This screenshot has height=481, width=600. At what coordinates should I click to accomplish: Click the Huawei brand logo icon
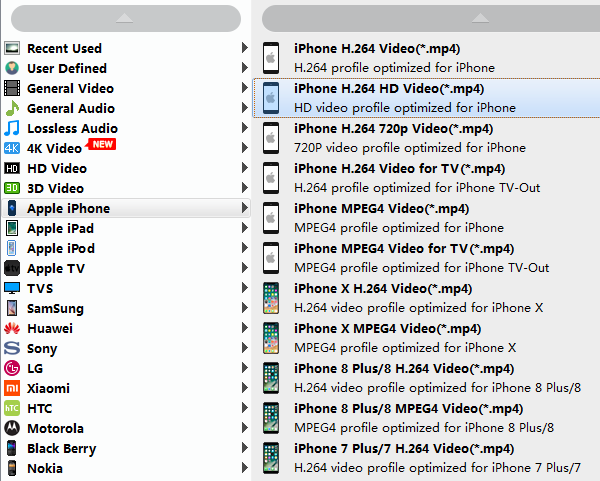pos(12,328)
